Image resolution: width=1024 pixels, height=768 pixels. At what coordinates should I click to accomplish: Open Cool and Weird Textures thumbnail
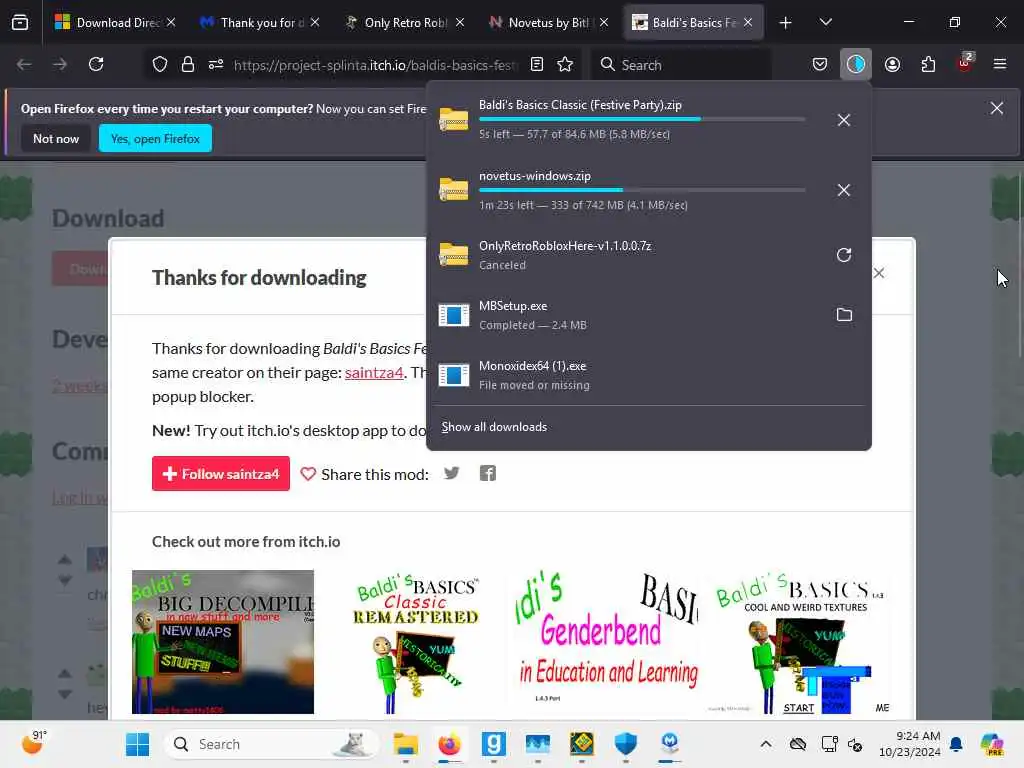(x=800, y=642)
